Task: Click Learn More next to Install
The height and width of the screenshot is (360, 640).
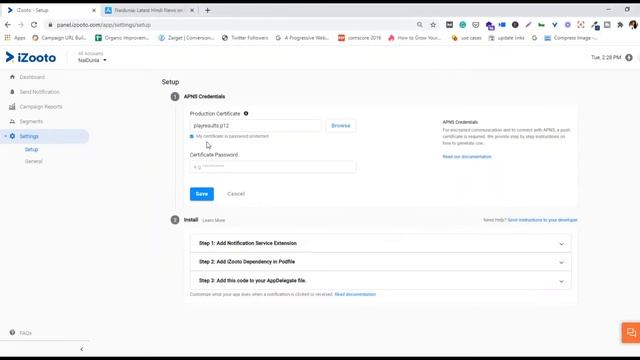Action: 213,220
